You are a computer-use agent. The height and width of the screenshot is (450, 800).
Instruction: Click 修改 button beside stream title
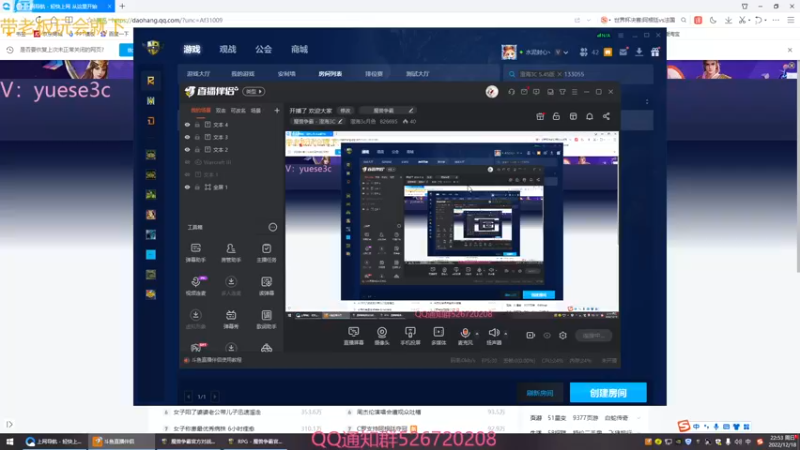click(x=345, y=110)
